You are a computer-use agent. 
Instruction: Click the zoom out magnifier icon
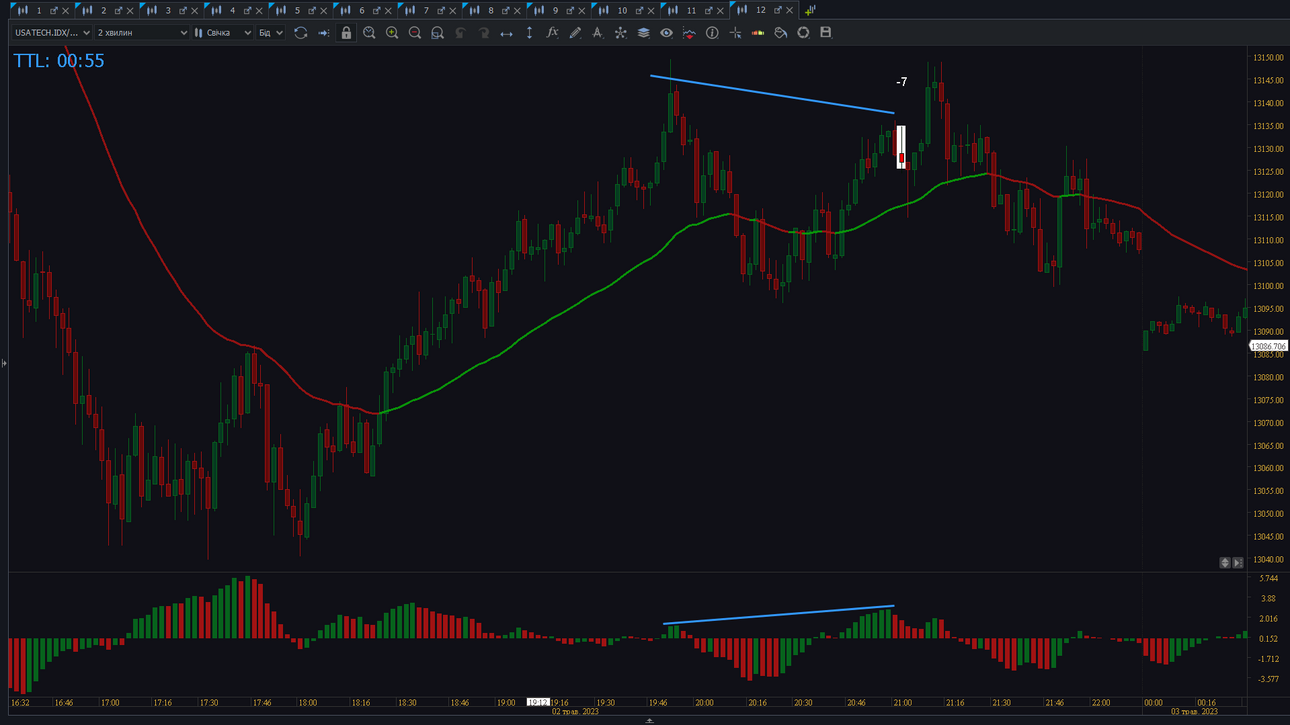point(415,33)
